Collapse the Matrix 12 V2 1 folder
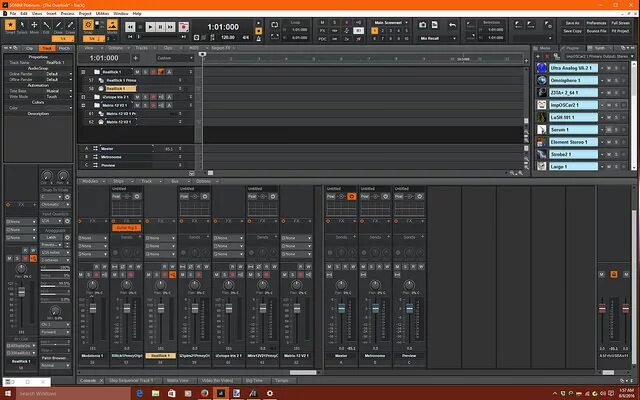Viewport: 640px width, 400px height. pyautogui.click(x=83, y=105)
